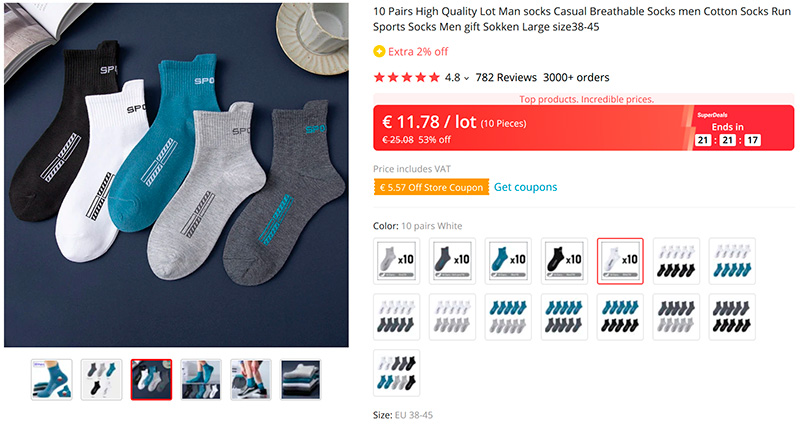Click the five-star rating icons
800x425 pixels.
click(407, 77)
